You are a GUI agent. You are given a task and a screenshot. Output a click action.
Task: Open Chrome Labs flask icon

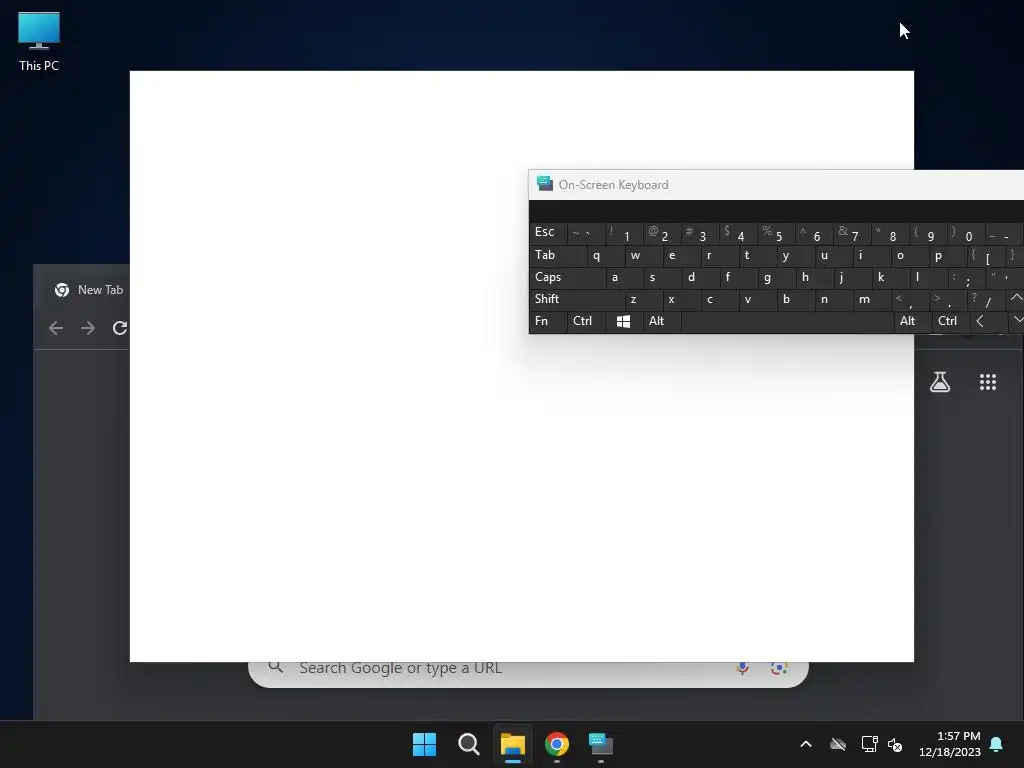[940, 382]
